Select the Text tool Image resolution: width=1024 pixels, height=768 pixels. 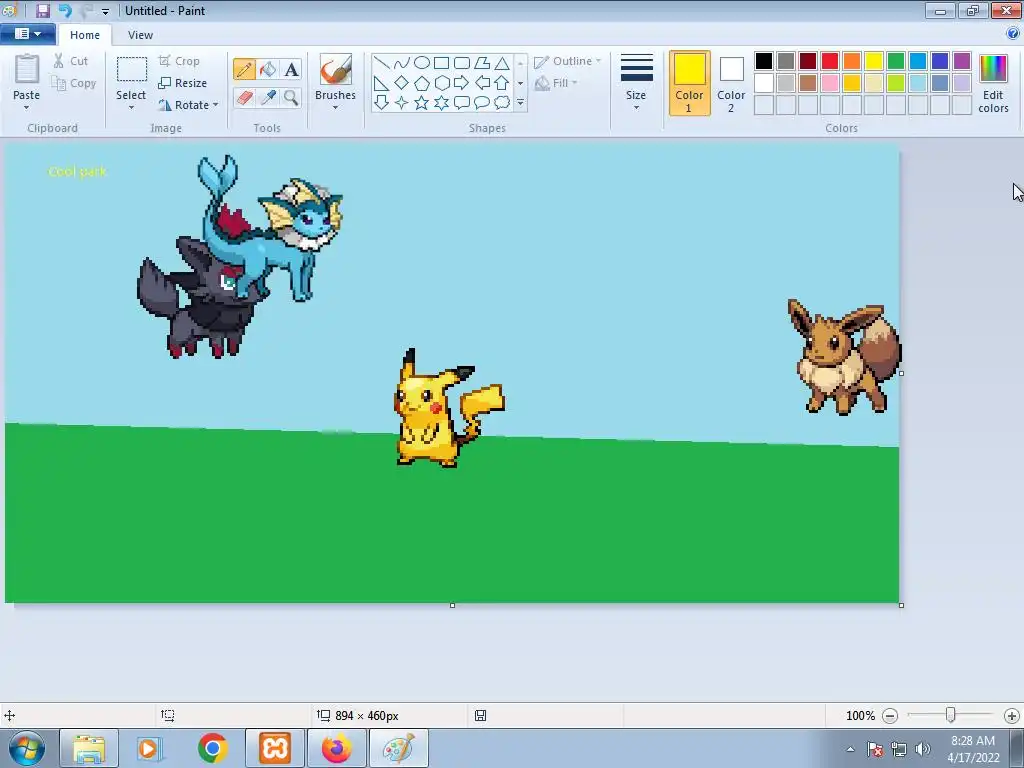(291, 69)
